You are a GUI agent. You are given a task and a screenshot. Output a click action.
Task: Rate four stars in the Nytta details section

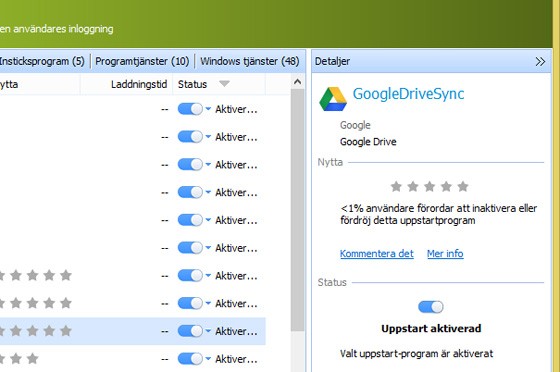[446, 186]
